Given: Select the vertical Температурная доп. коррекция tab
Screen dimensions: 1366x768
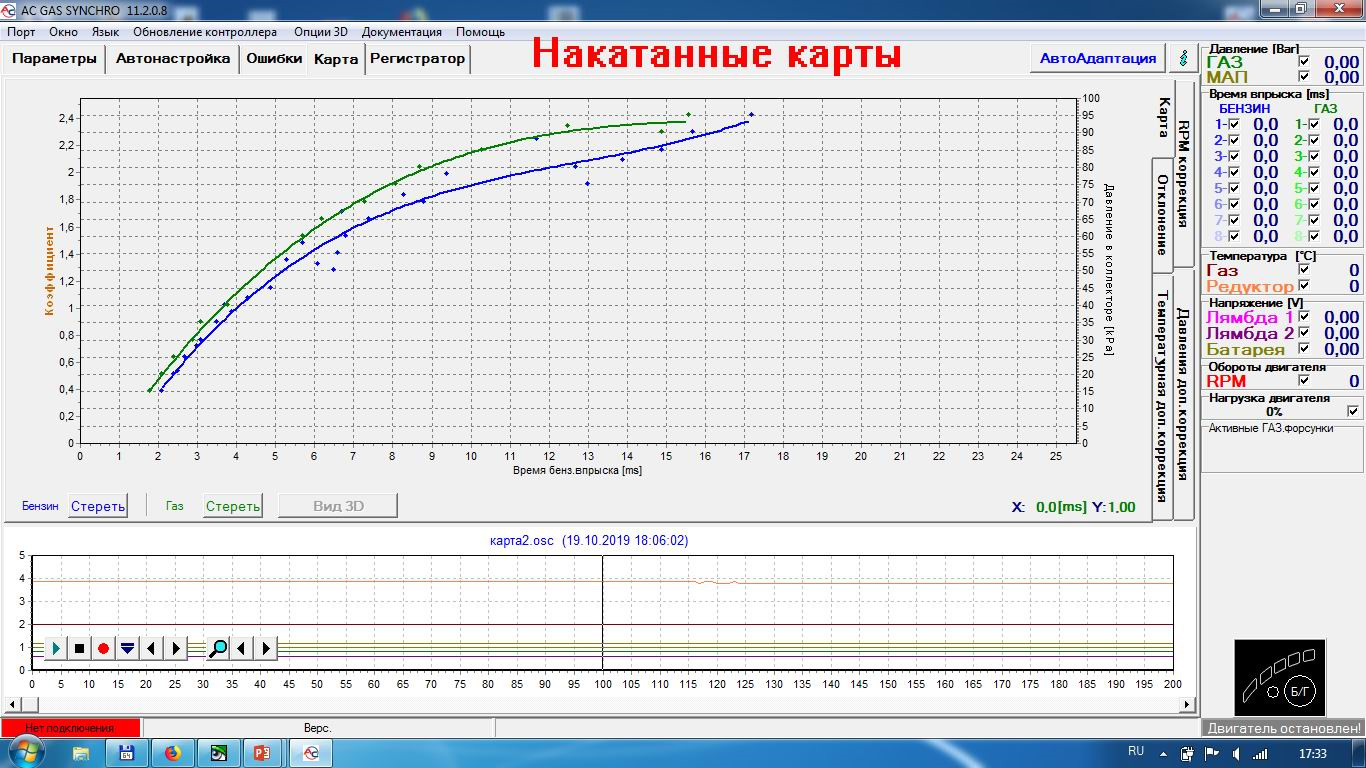Looking at the screenshot, I should (x=1163, y=397).
